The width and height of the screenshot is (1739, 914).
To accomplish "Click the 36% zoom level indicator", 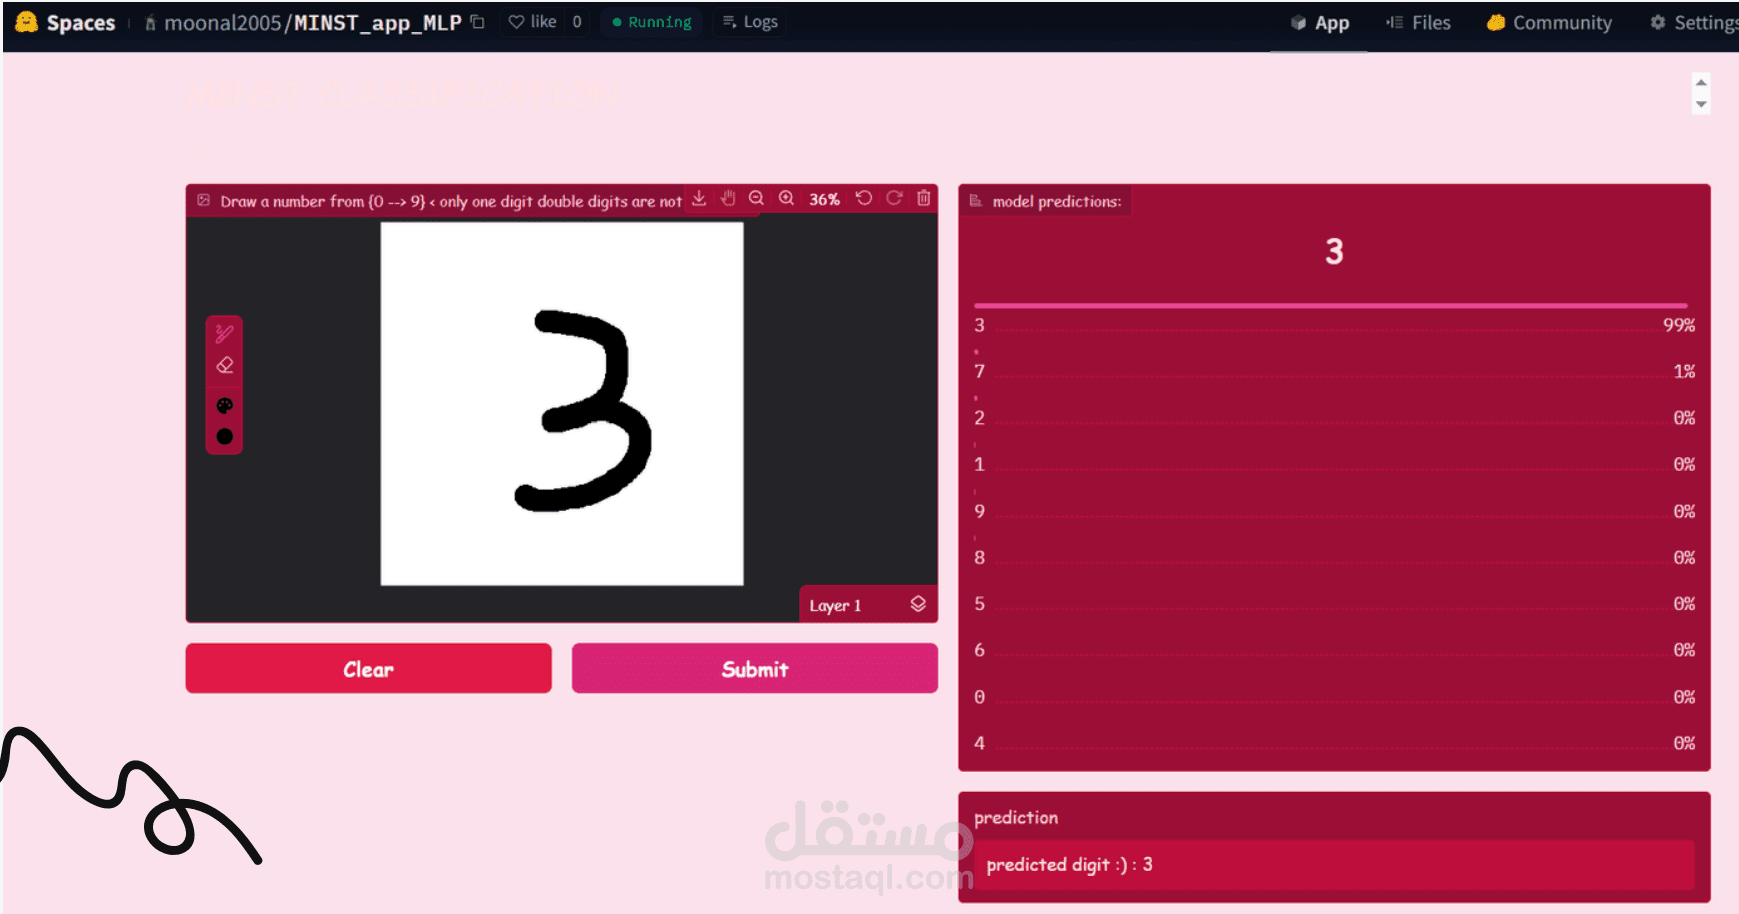I will tap(824, 199).
